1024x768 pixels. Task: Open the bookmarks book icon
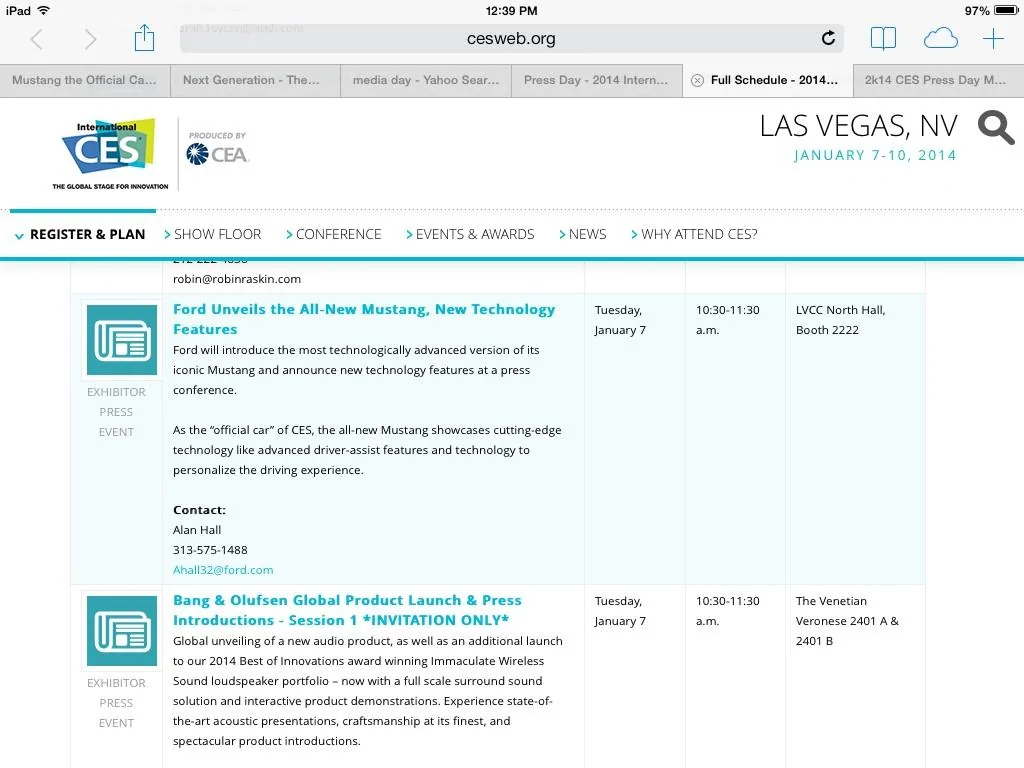point(883,39)
